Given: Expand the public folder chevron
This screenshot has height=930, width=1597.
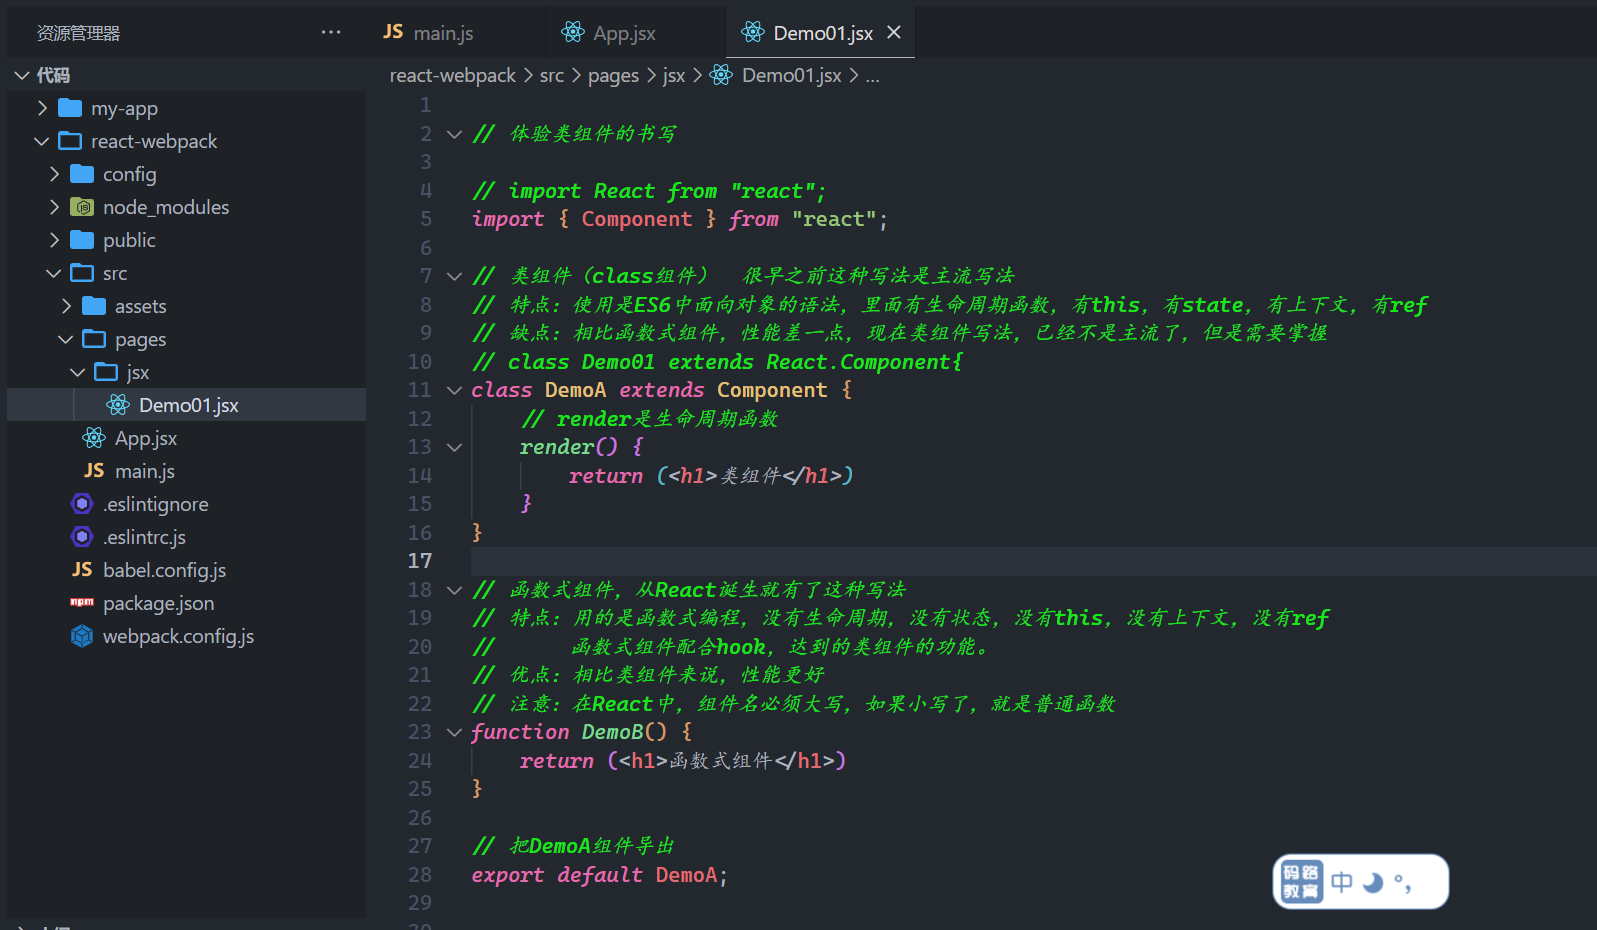Looking at the screenshot, I should (54, 240).
